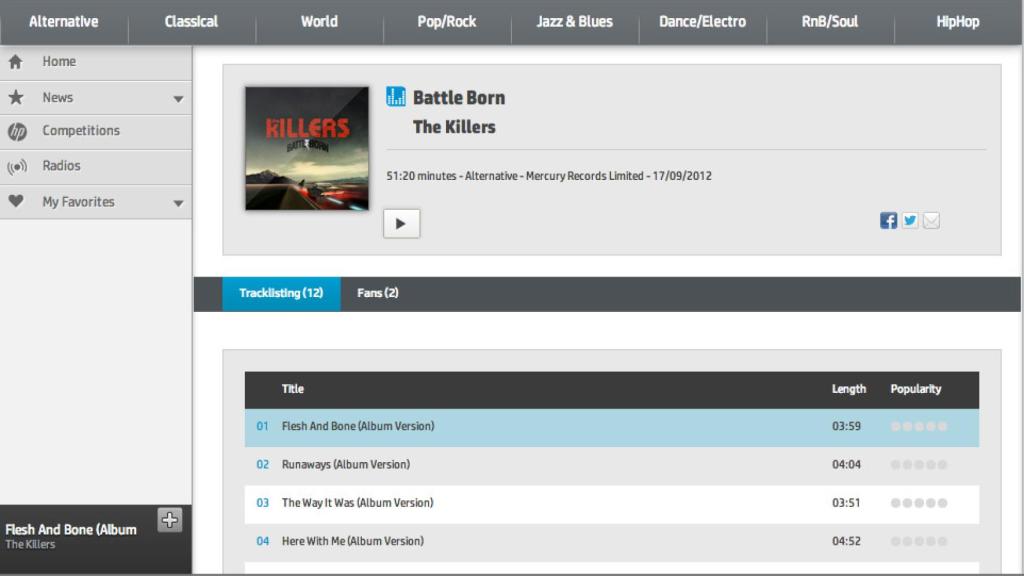The height and width of the screenshot is (576, 1024).
Task: Click the star icon next to News
Action: pos(15,96)
